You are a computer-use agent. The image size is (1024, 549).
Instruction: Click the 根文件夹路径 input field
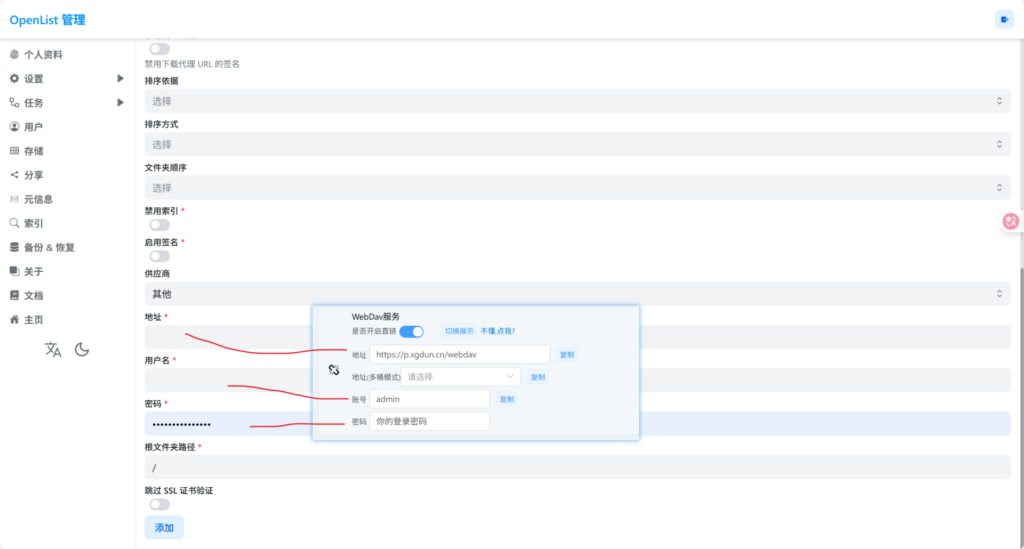(577, 467)
